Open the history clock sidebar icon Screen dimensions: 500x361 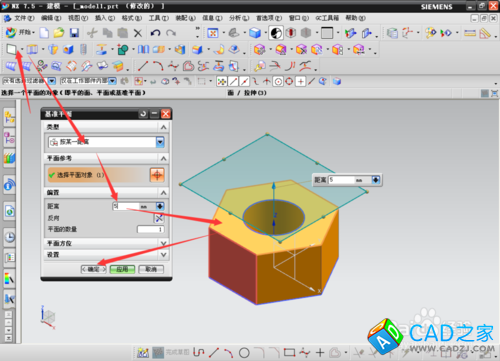(10, 237)
